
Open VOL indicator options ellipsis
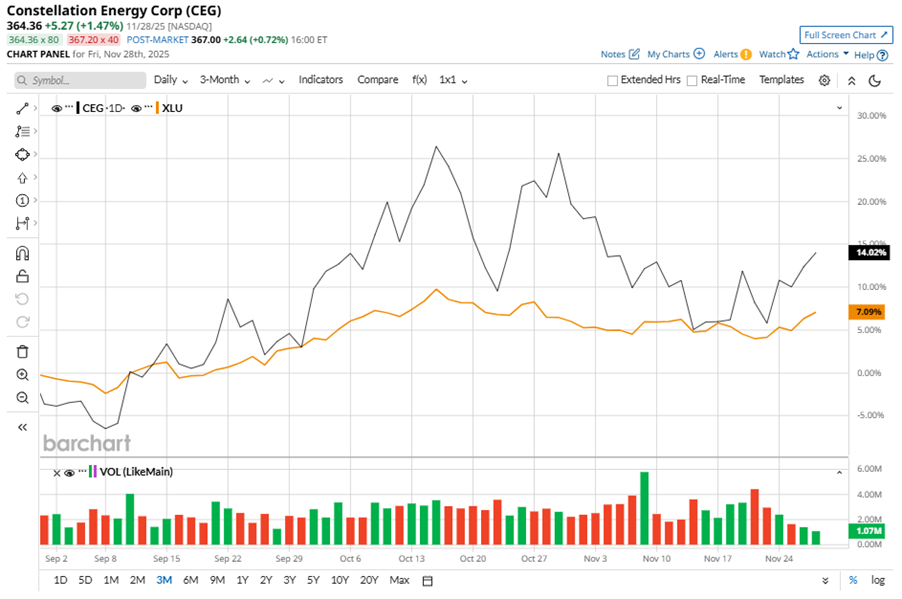(x=82, y=471)
